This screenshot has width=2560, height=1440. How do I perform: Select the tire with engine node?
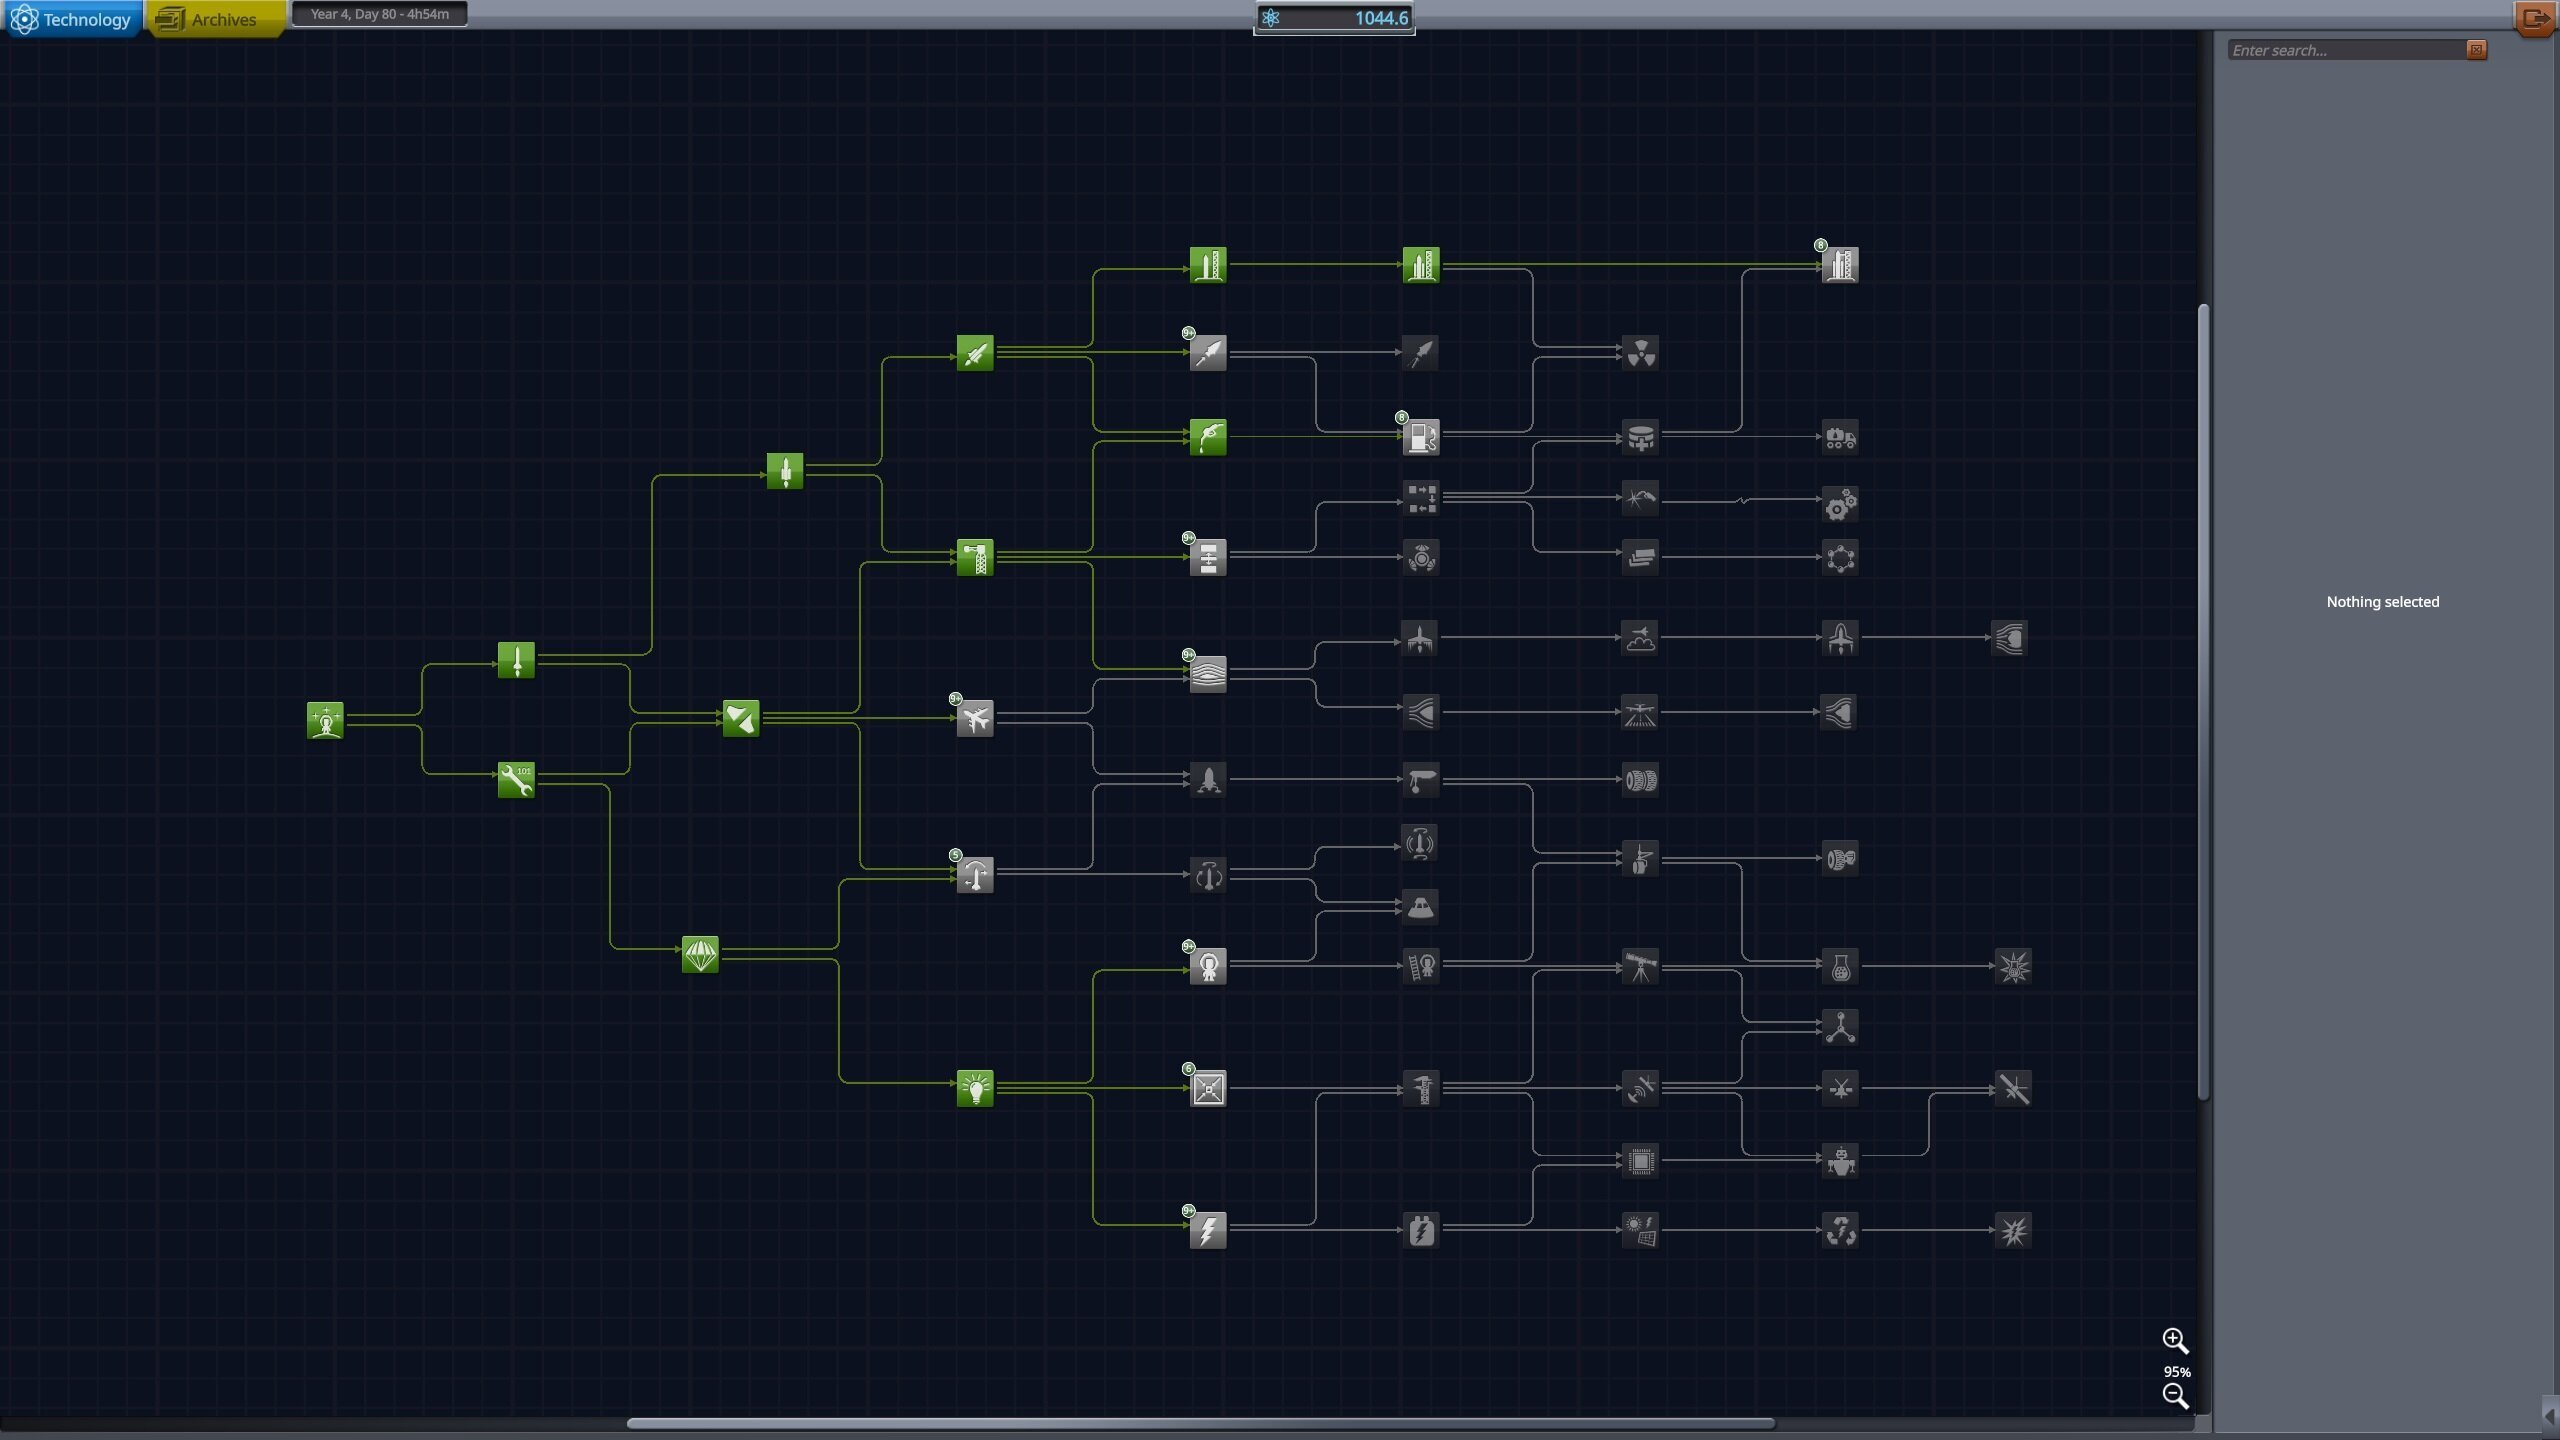coord(1840,858)
